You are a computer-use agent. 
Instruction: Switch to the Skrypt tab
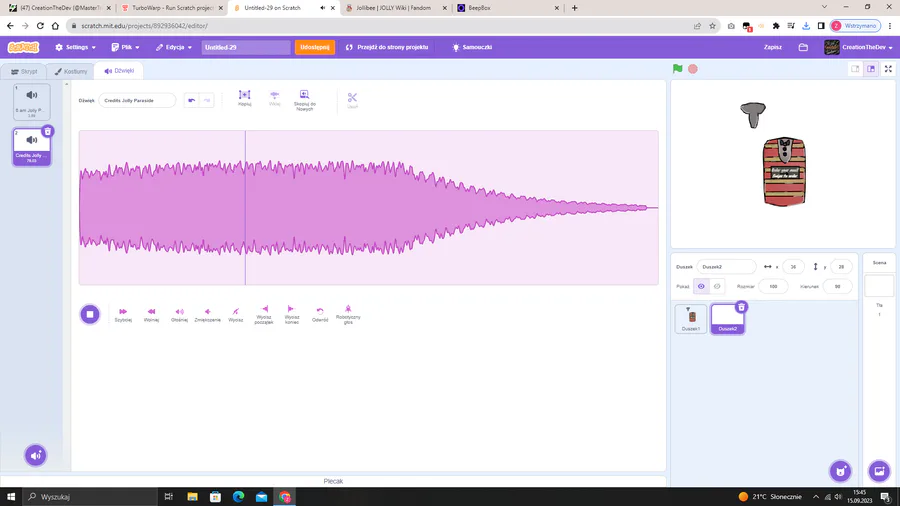click(25, 72)
